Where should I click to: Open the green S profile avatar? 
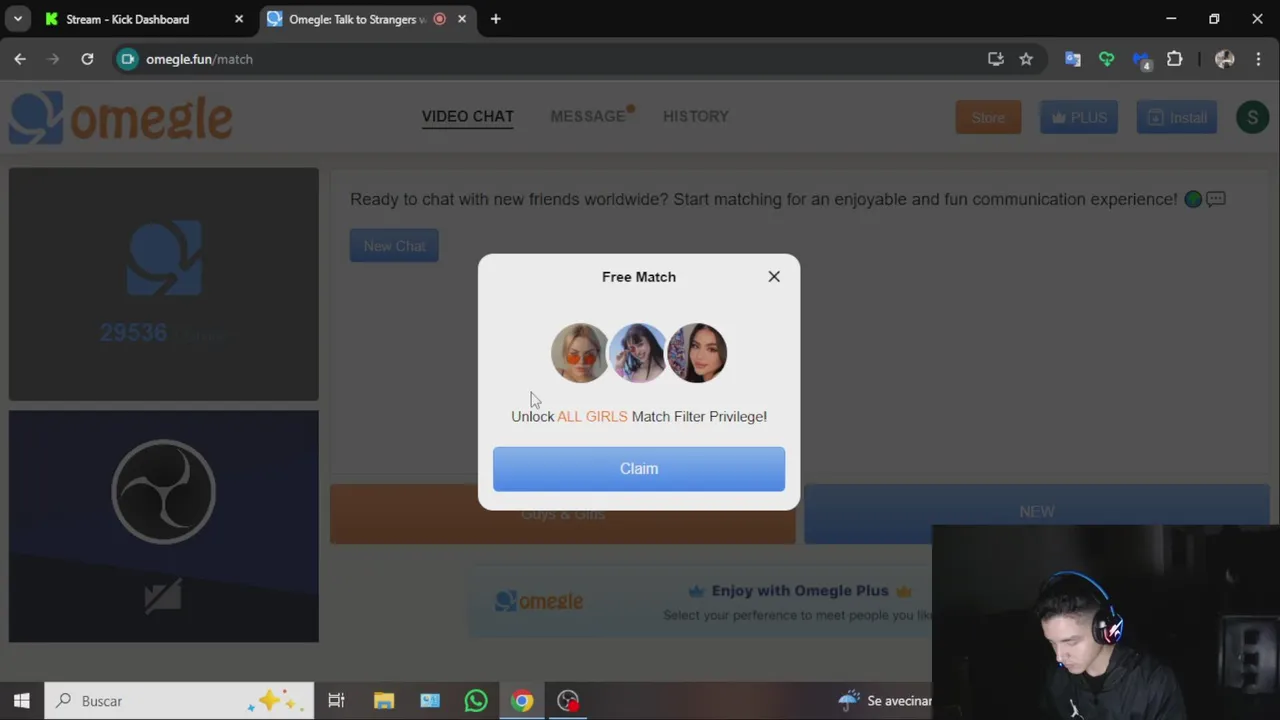point(1253,117)
